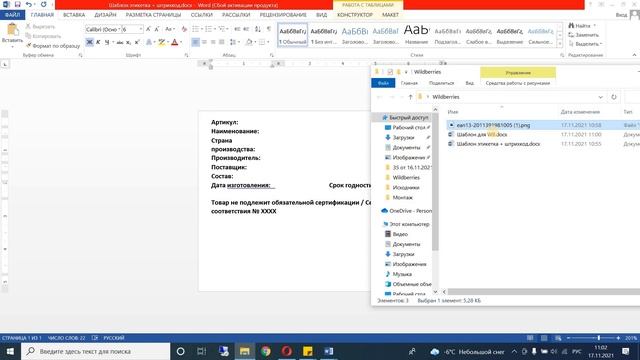Toggle Strikethrough formatting (abc)

coord(120,42)
